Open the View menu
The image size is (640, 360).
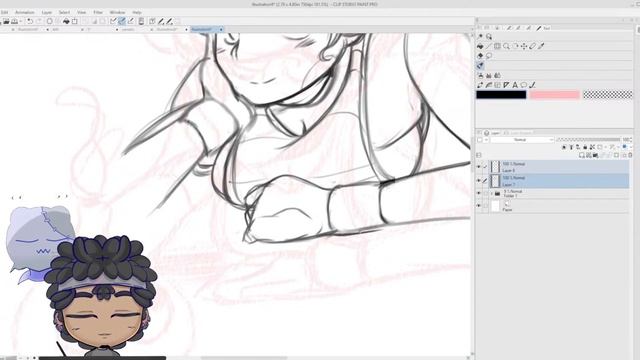(x=82, y=13)
